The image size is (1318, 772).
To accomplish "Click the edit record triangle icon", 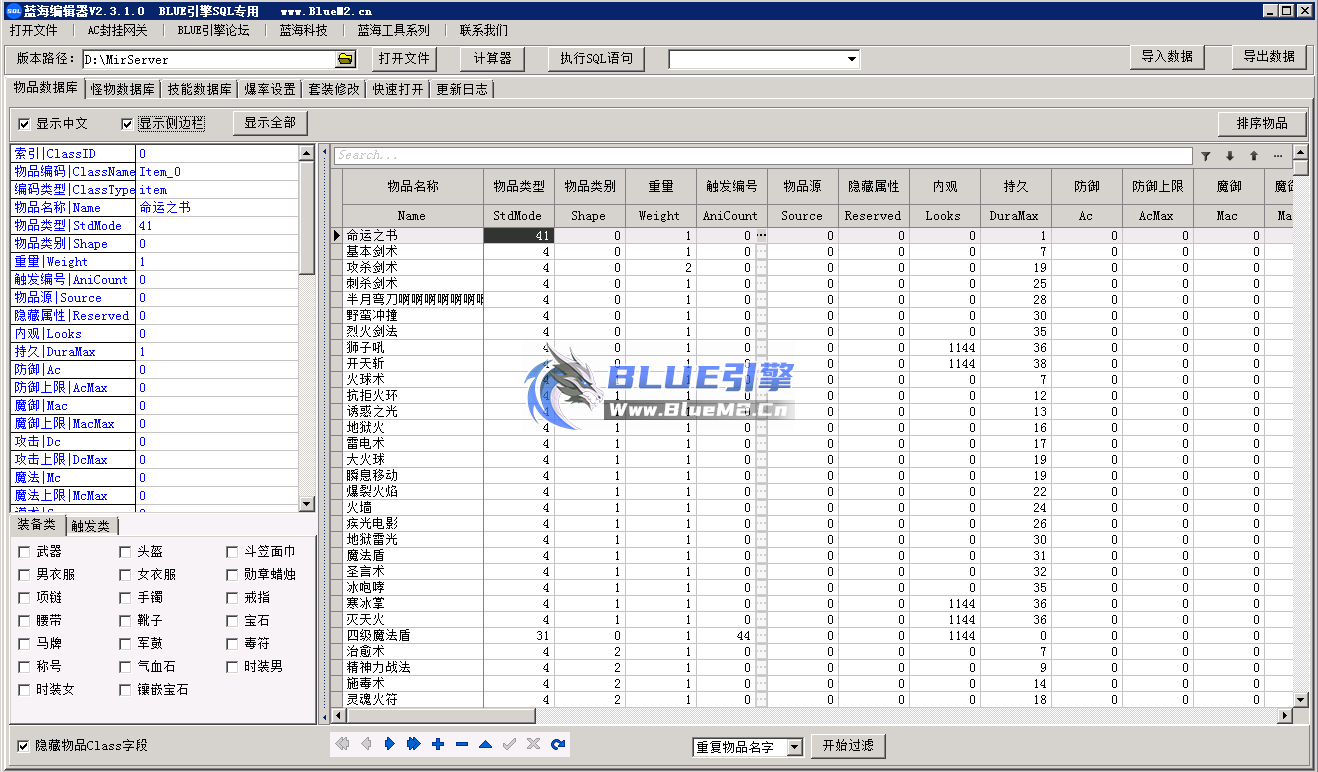I will 485,744.
